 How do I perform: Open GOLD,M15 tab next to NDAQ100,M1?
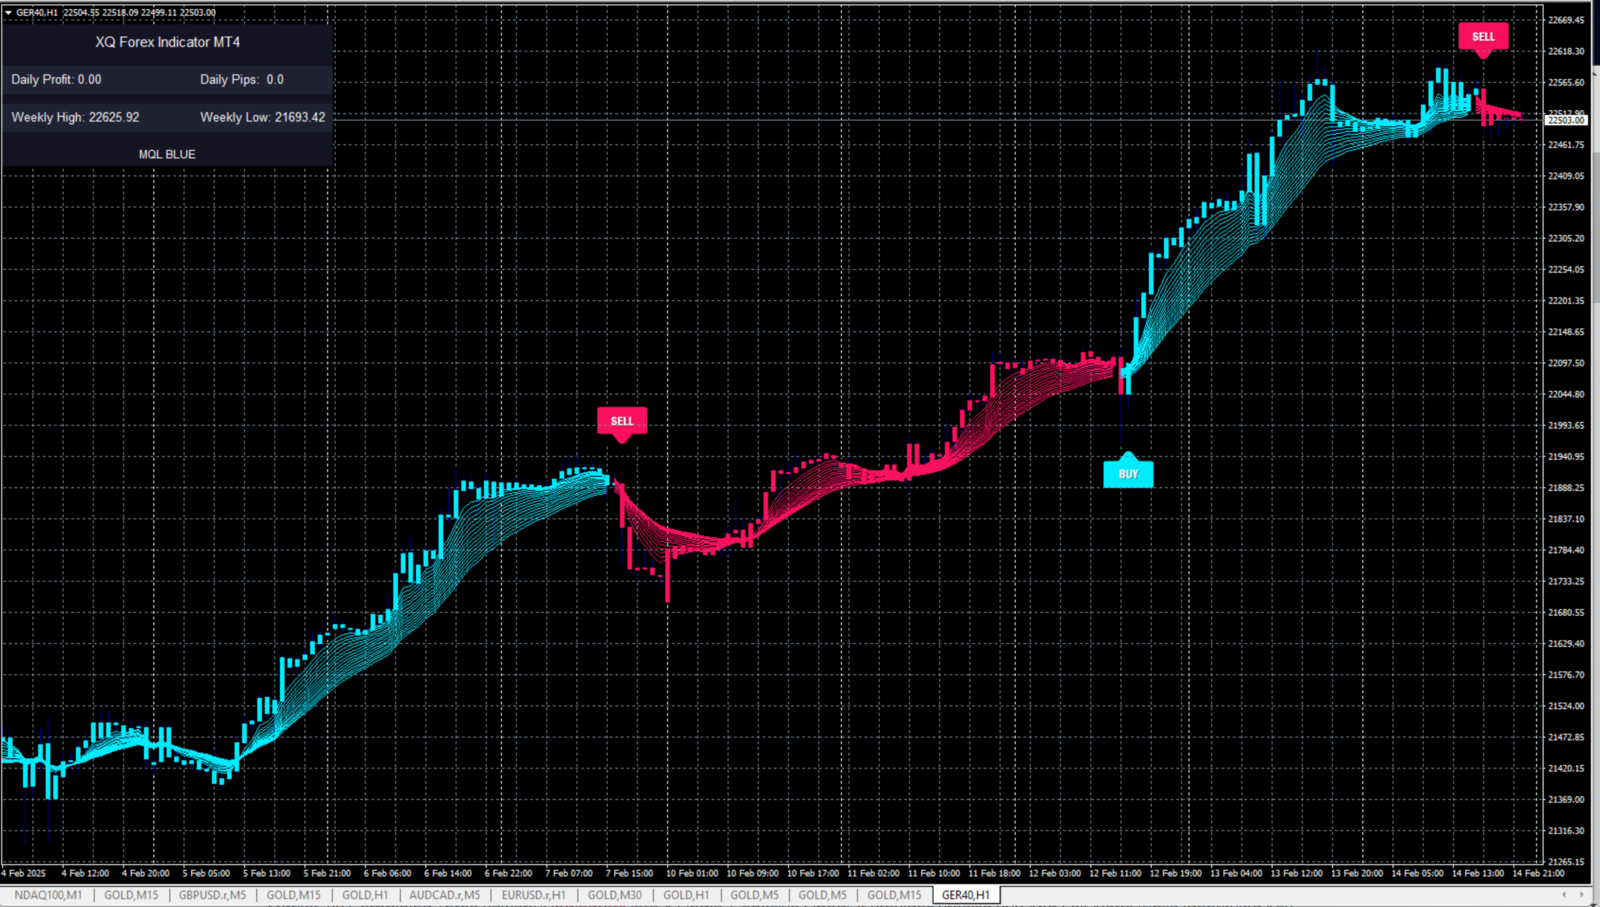131,895
